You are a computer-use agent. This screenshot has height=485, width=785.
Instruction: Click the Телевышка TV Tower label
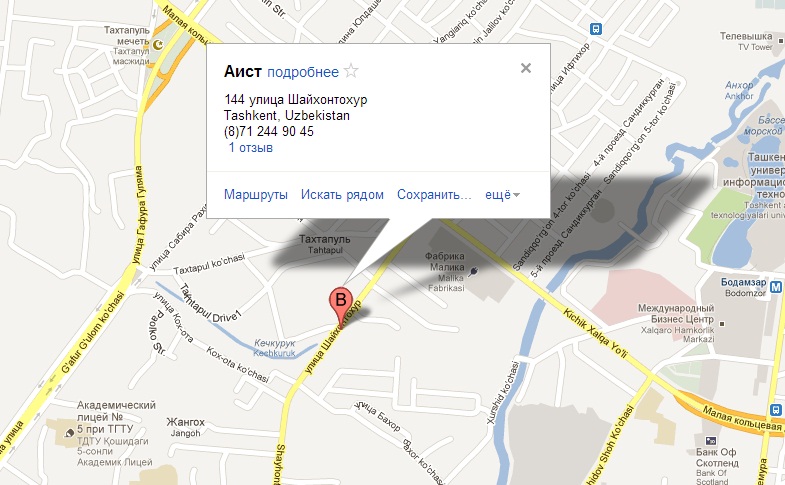(748, 41)
